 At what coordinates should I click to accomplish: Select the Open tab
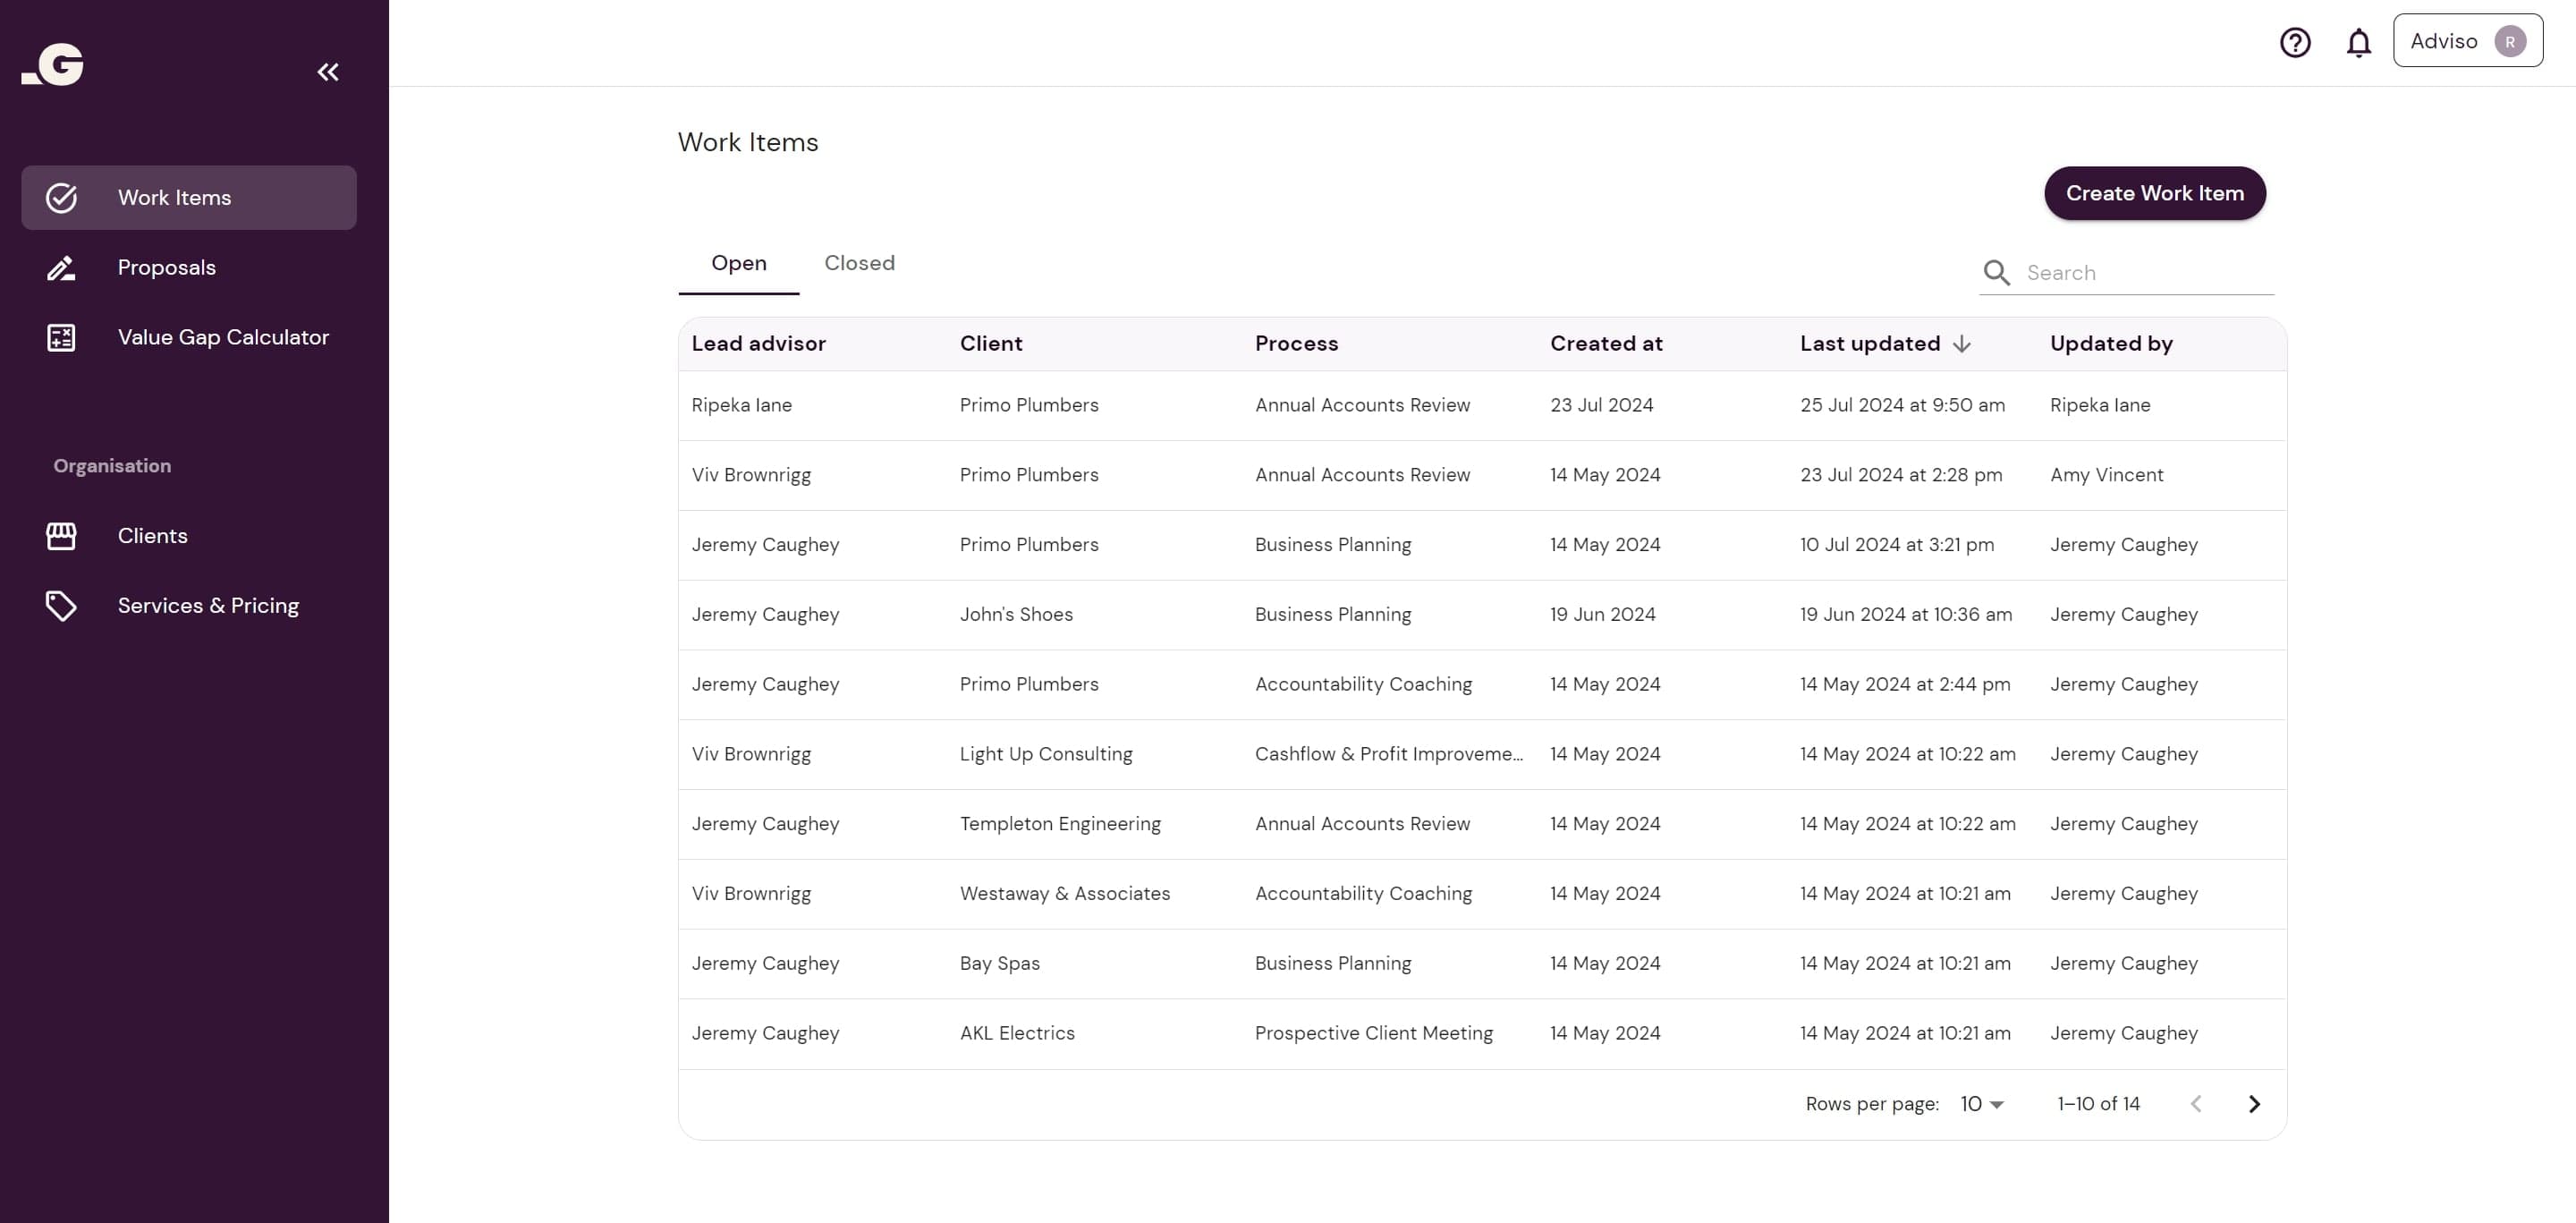(739, 263)
